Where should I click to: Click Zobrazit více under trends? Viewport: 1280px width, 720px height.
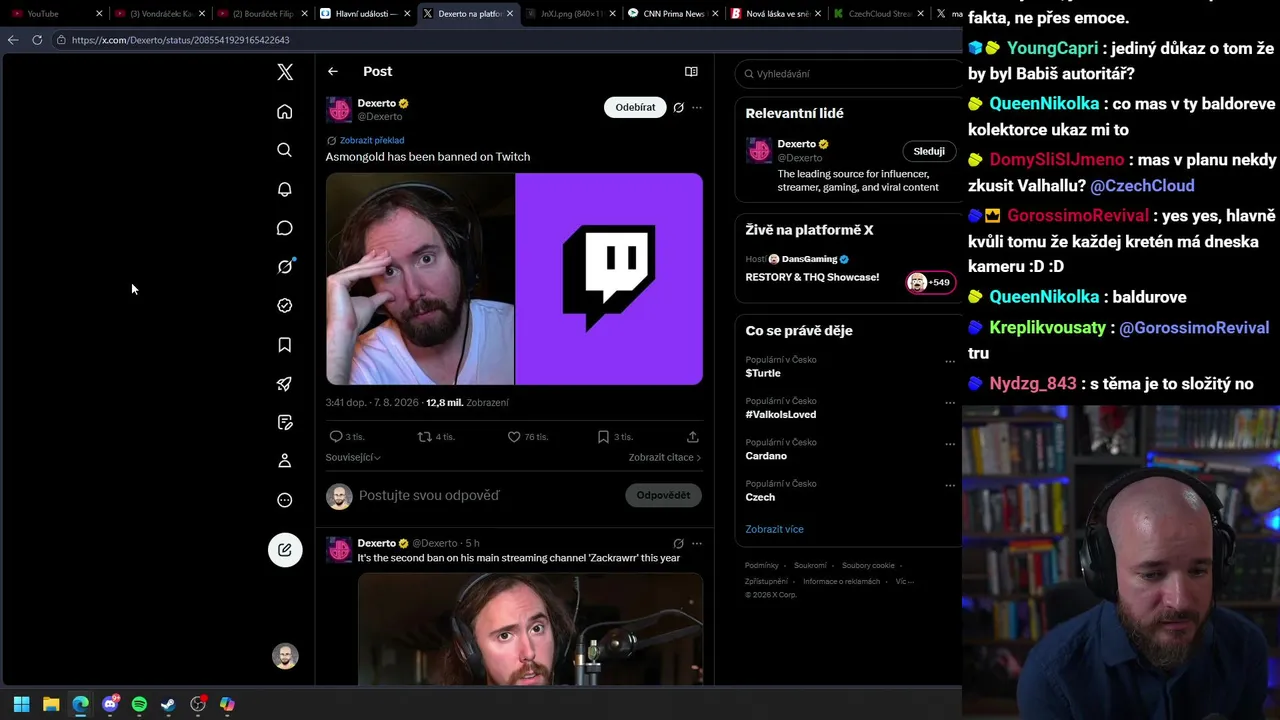[774, 530]
